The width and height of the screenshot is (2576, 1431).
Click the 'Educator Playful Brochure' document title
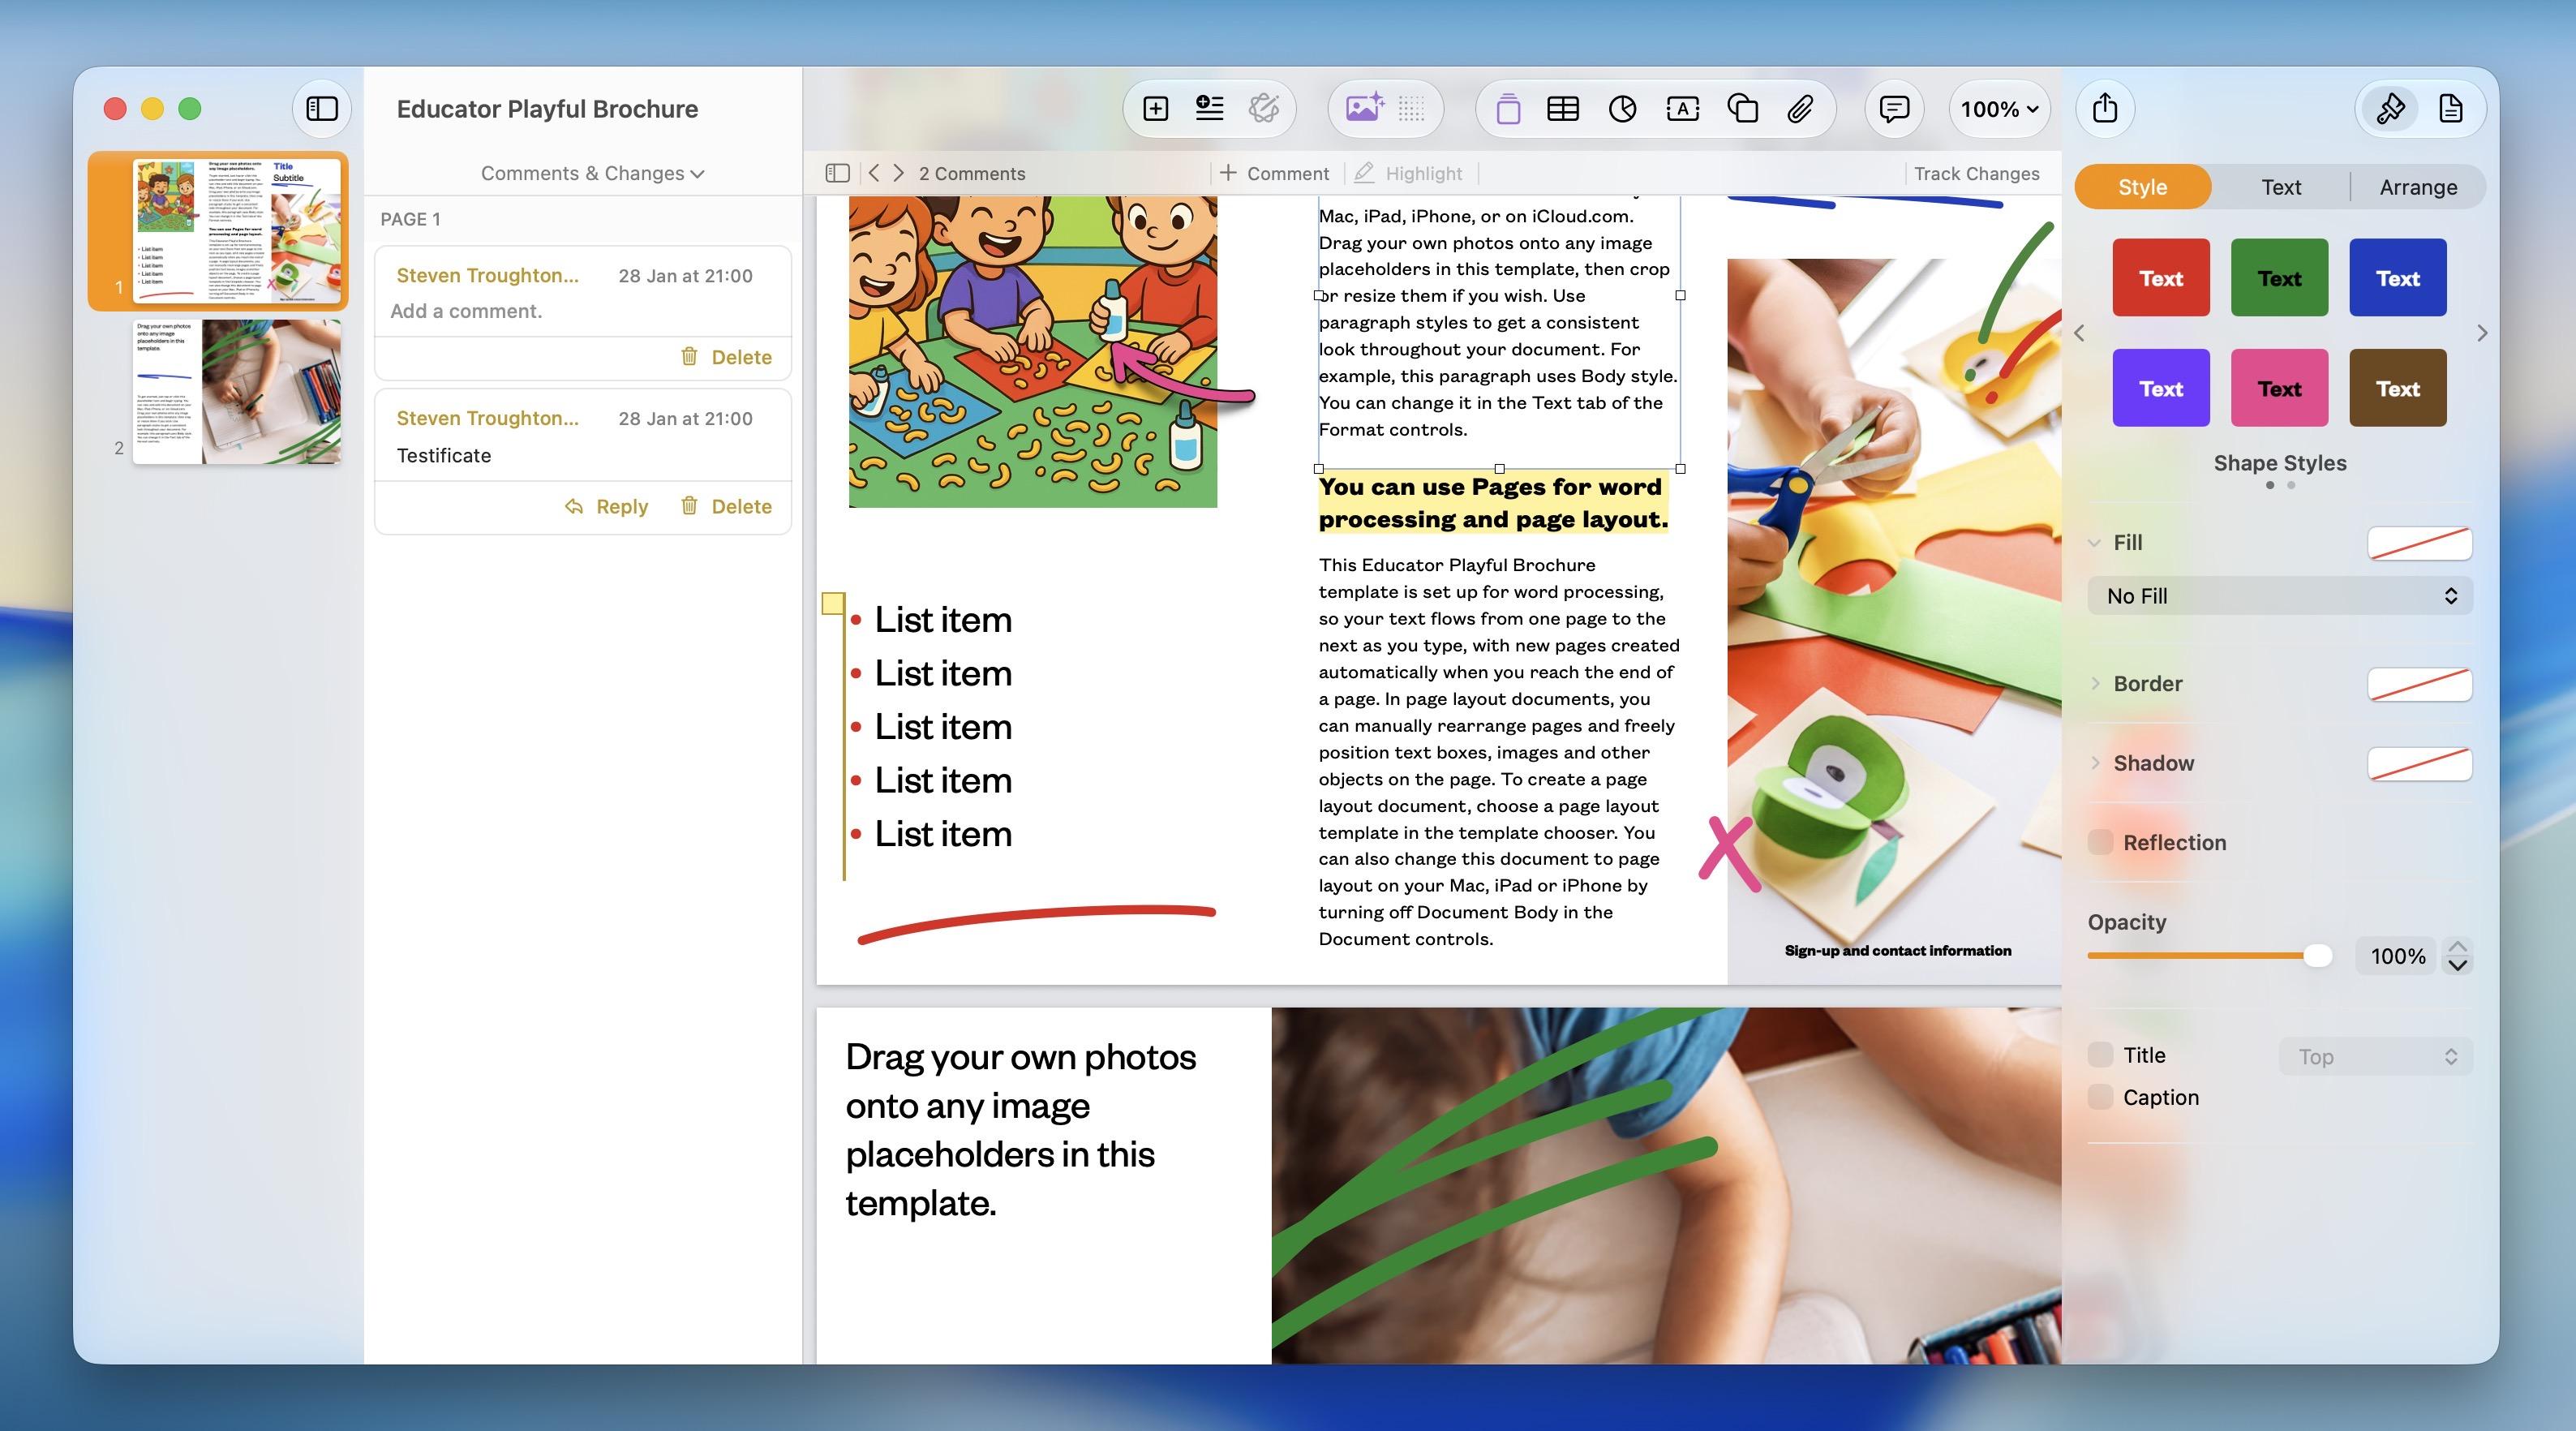pos(547,108)
